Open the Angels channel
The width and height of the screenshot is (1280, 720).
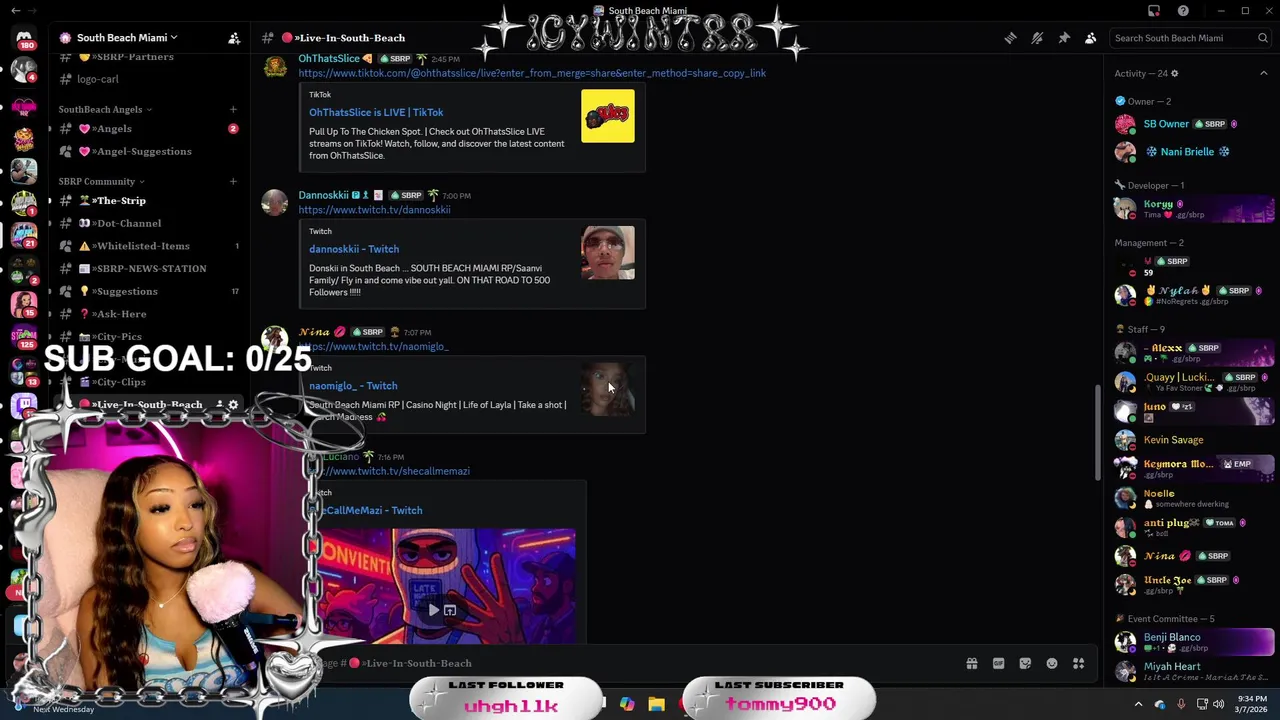pos(148,129)
